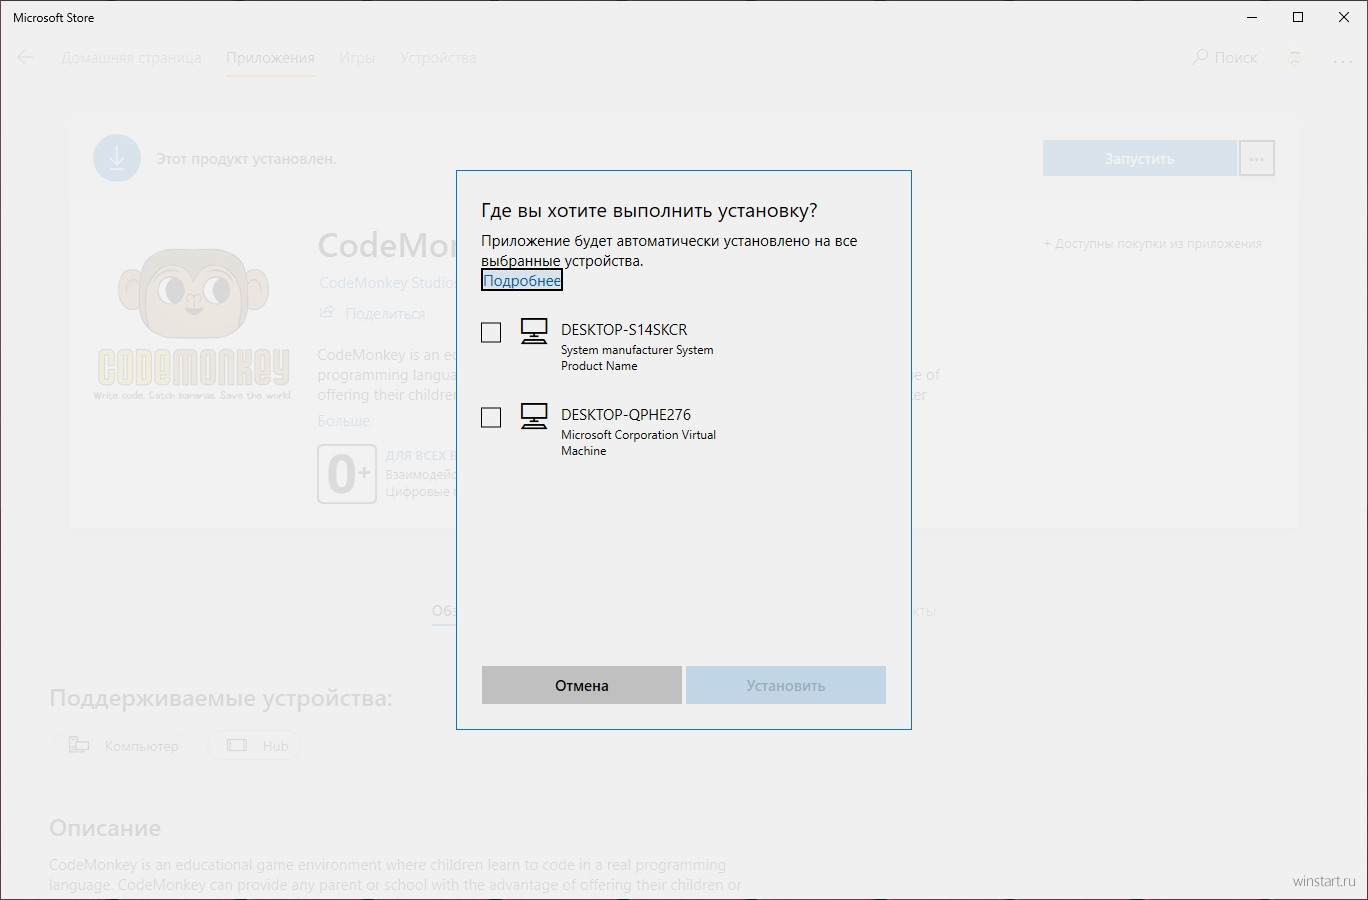The width and height of the screenshot is (1368, 900).
Task: Minimize the Microsoft Store window
Action: coord(1253,17)
